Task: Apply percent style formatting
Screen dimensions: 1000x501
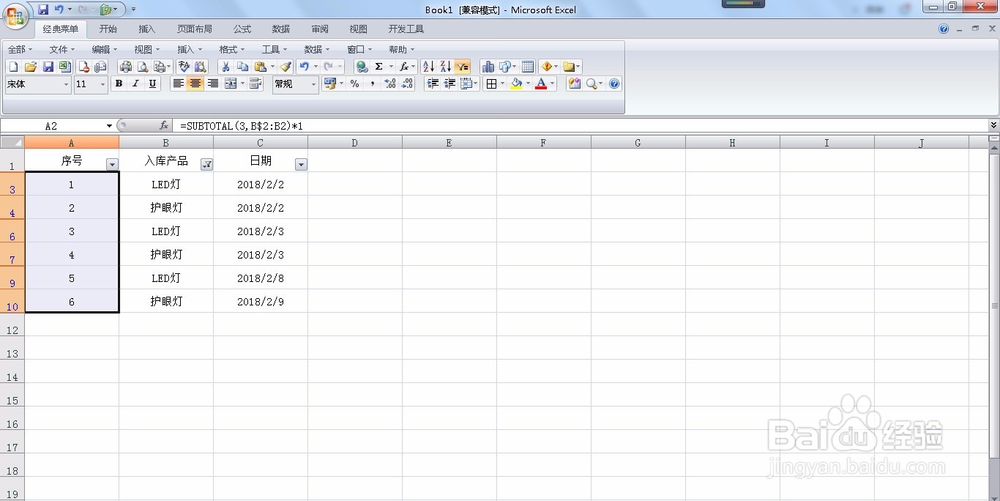Action: click(x=355, y=84)
